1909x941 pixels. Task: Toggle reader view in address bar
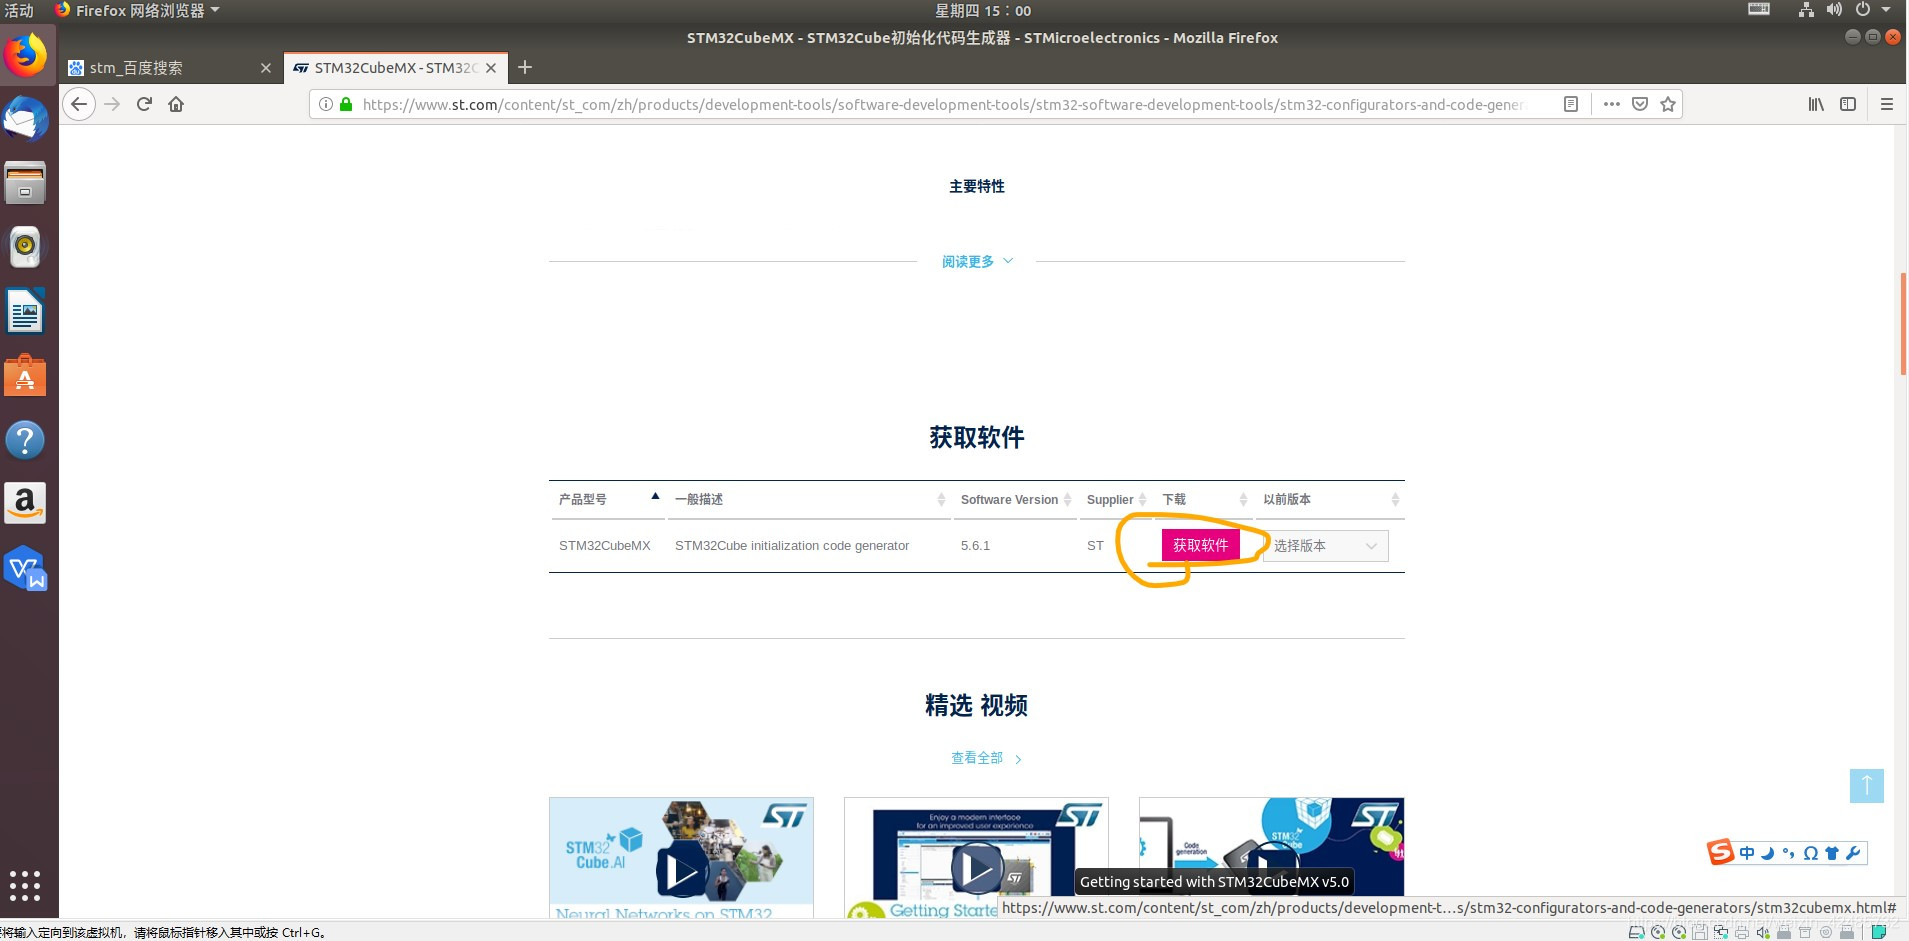click(1571, 104)
